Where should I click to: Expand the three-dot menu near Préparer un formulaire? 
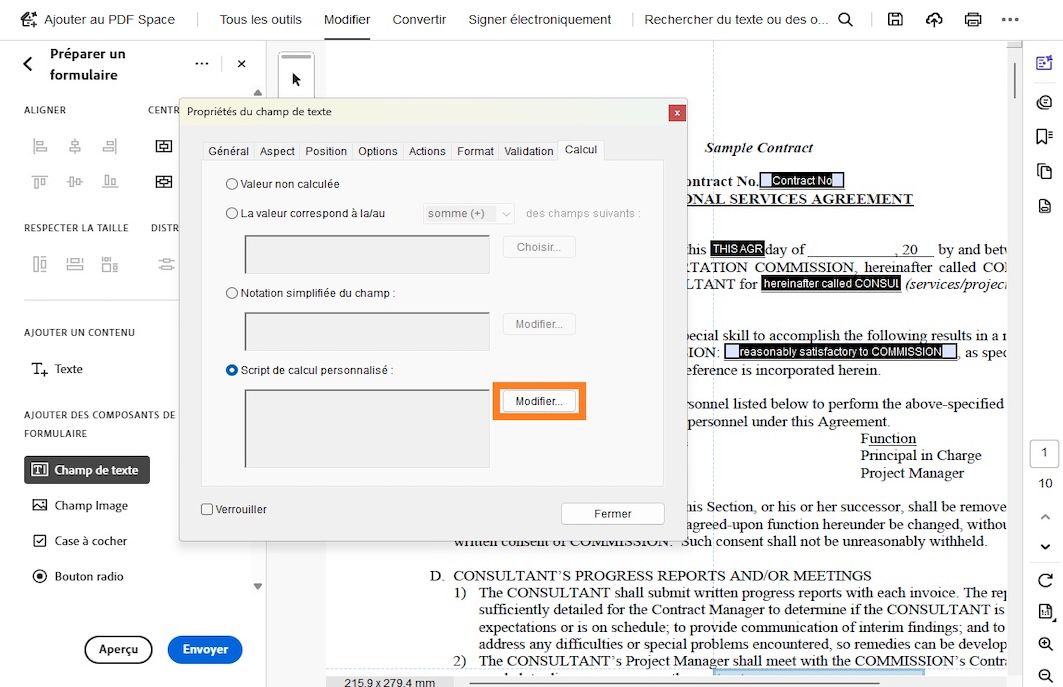202,63
